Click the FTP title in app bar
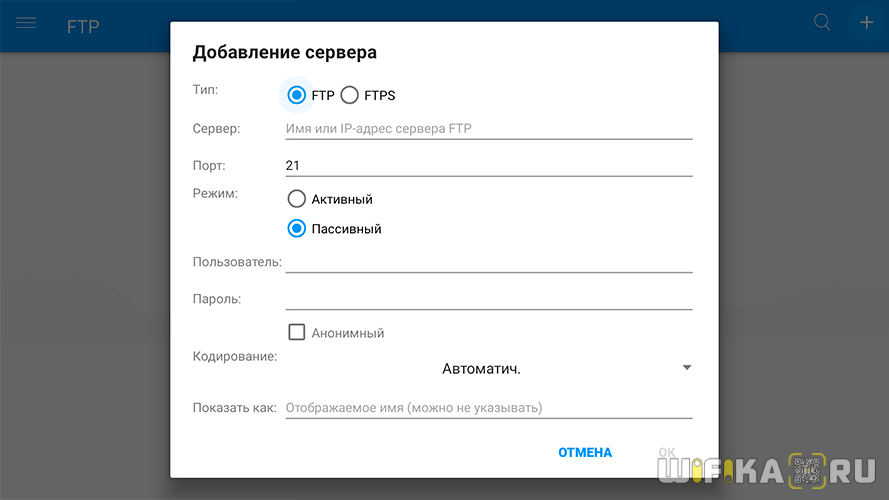The image size is (889, 500). point(83,27)
